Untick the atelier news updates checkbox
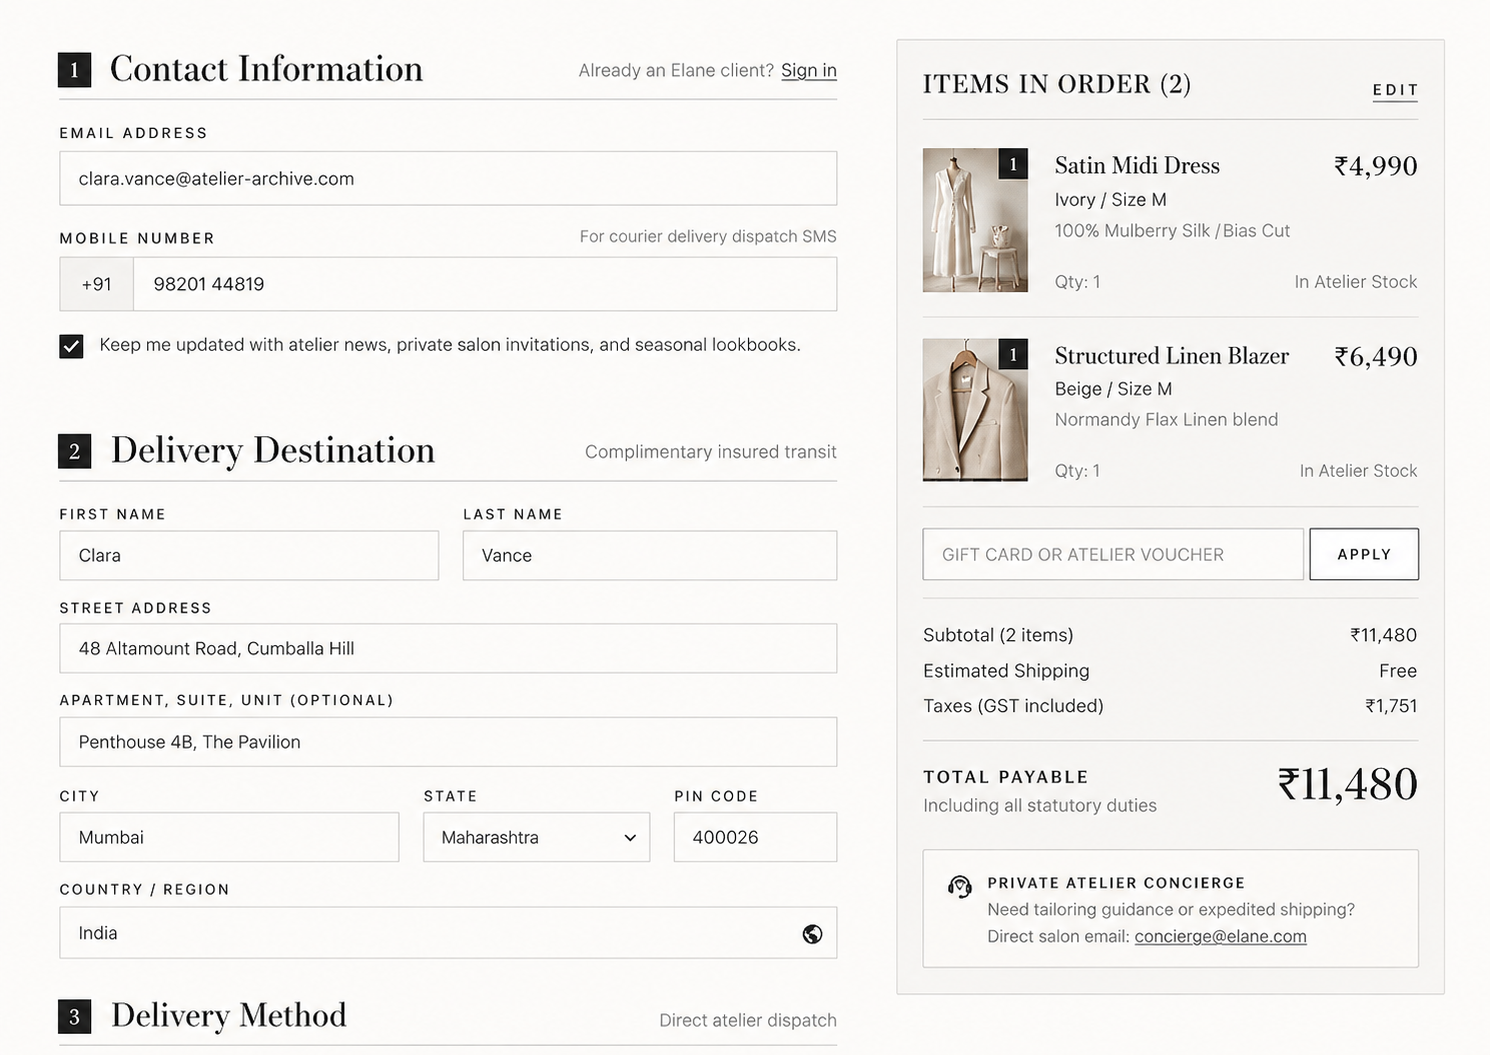The height and width of the screenshot is (1055, 1490). (x=71, y=346)
